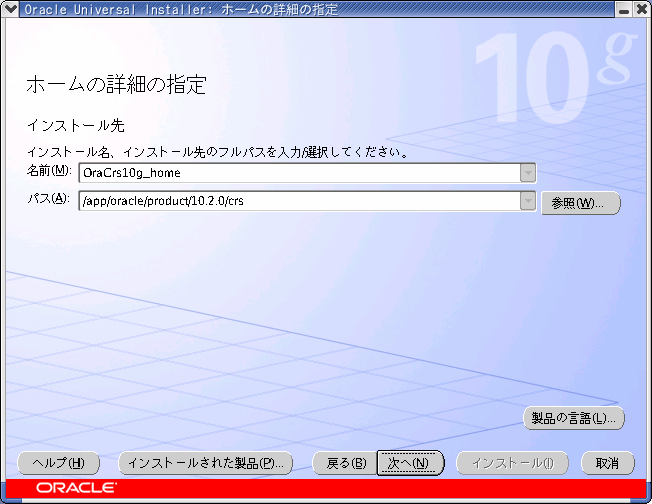
Task: Click the インストール先 section label
Action: tap(76, 125)
